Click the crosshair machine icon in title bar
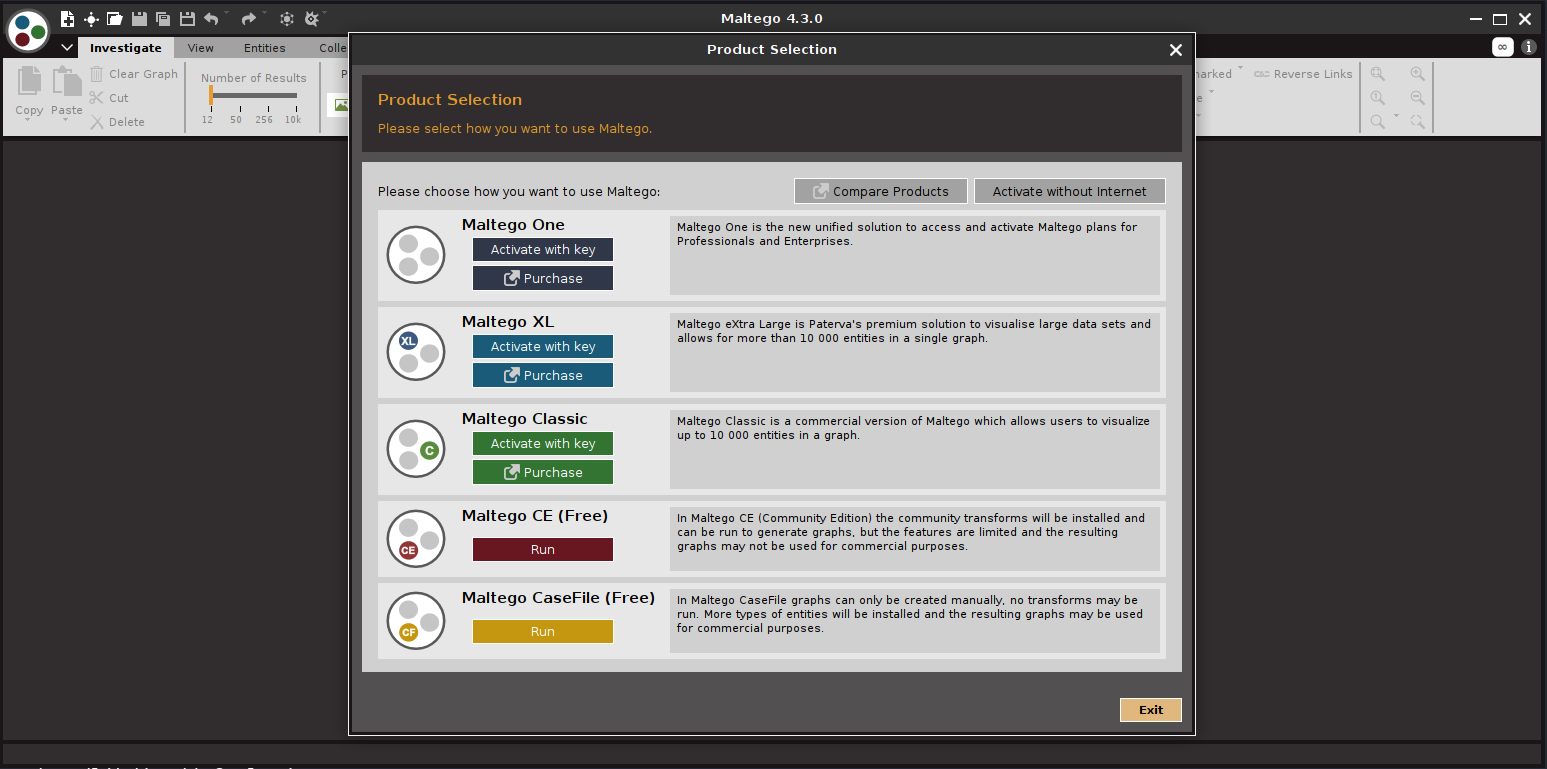Viewport: 1547px width, 769px height. 91,18
